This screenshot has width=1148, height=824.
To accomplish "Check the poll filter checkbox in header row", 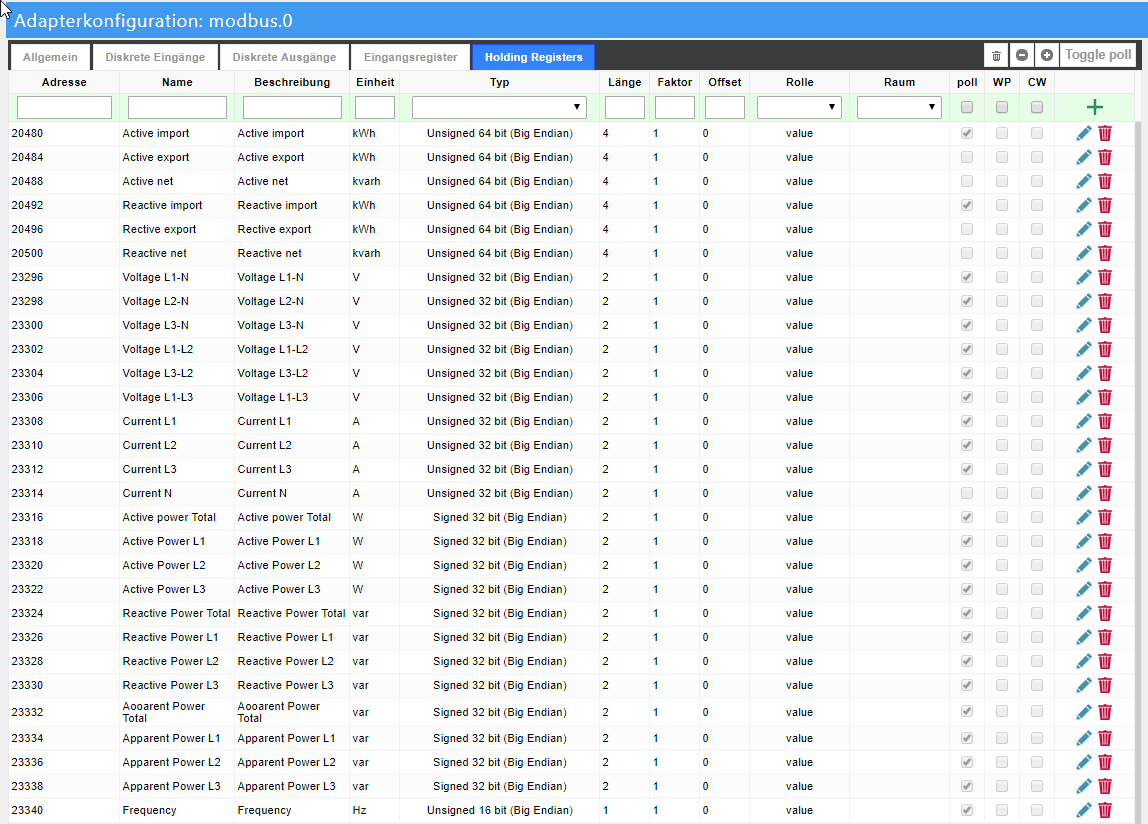I will (x=967, y=108).
